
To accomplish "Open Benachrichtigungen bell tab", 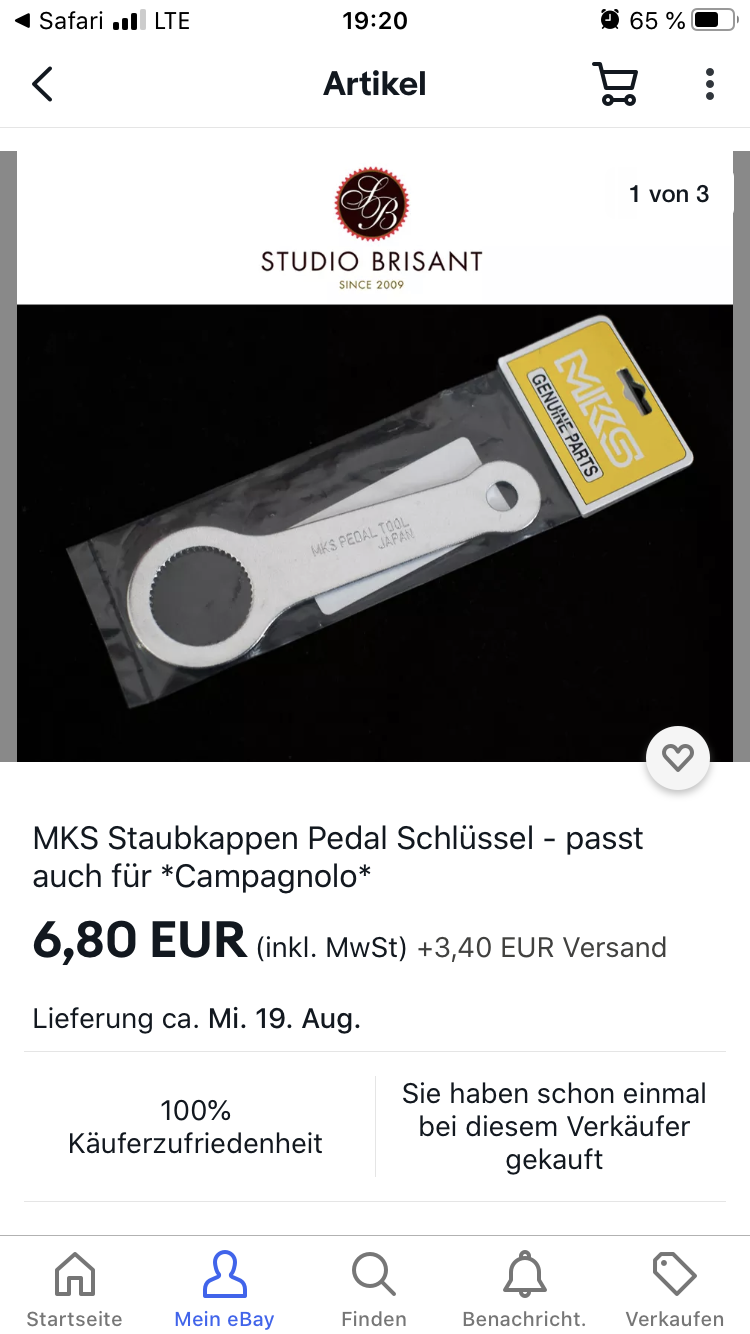I will [524, 1290].
